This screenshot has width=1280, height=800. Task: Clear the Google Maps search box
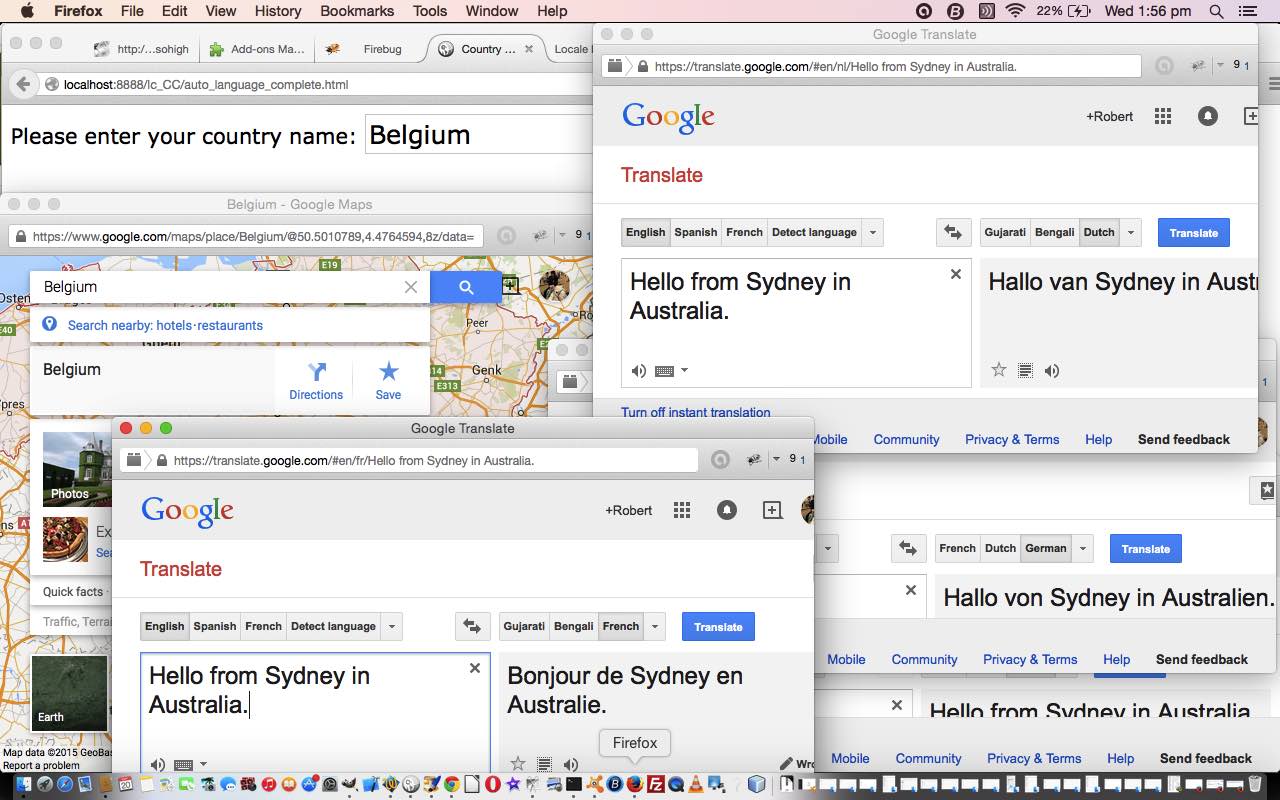tap(411, 287)
